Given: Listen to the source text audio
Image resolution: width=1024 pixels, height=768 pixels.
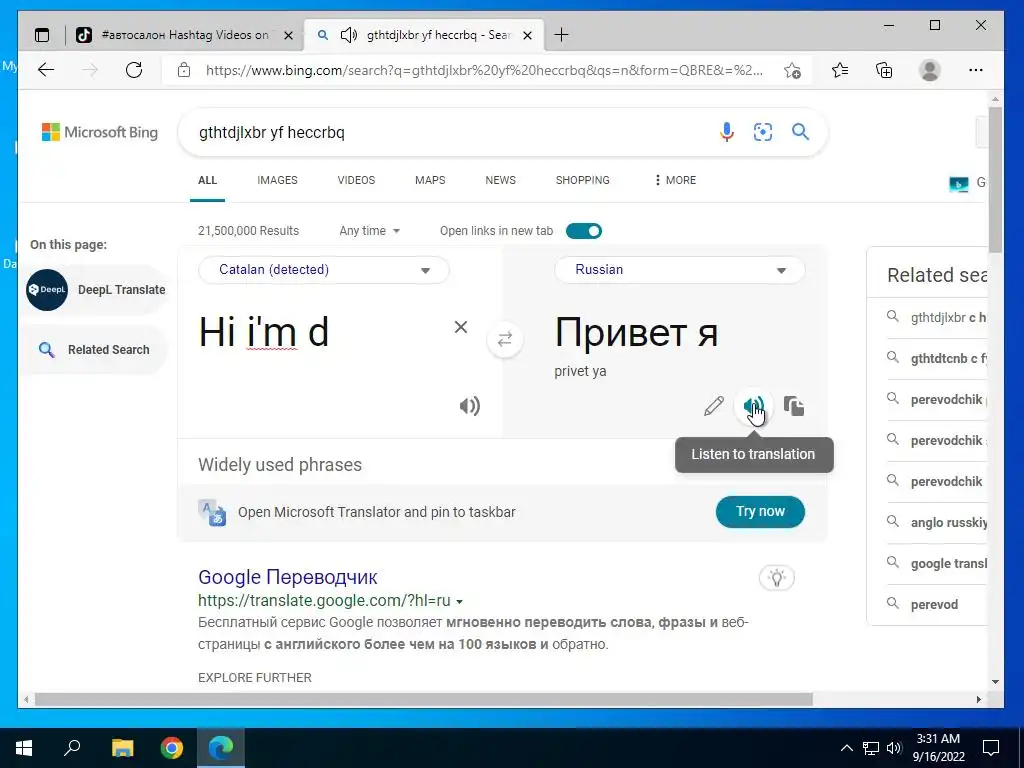Looking at the screenshot, I should (470, 406).
